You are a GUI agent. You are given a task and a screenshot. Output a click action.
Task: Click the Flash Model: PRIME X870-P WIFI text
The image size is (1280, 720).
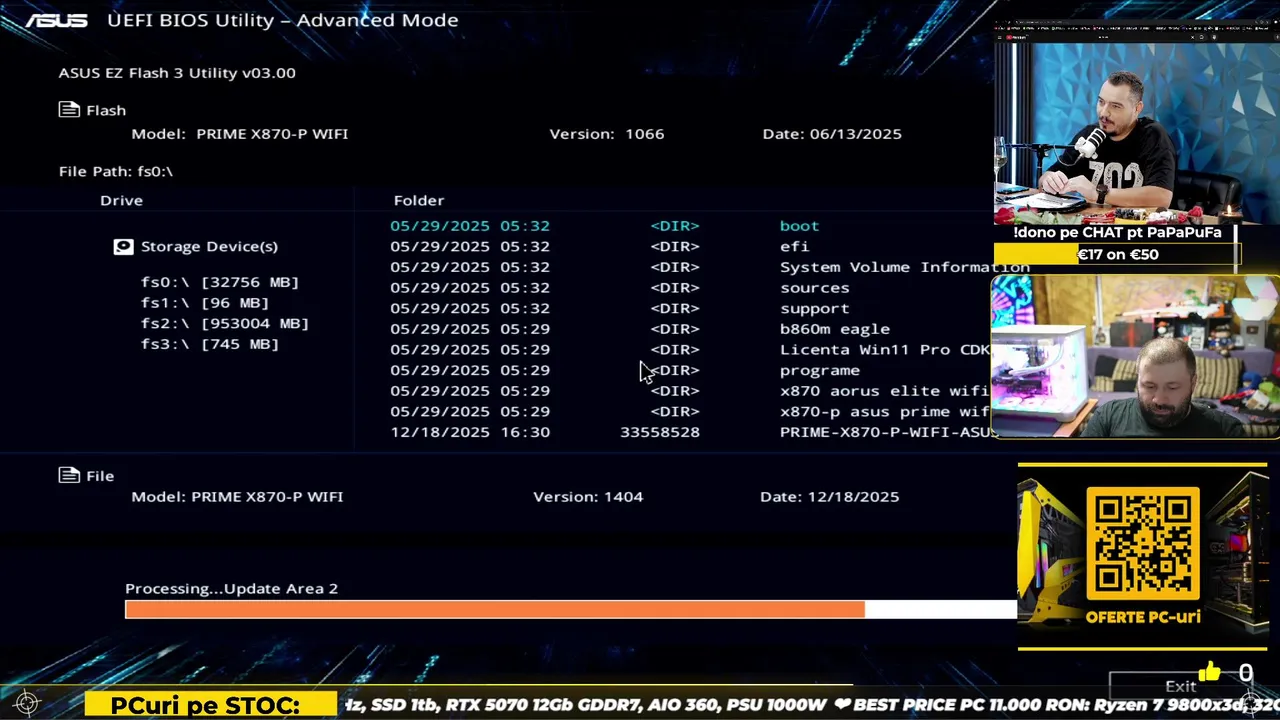(240, 133)
